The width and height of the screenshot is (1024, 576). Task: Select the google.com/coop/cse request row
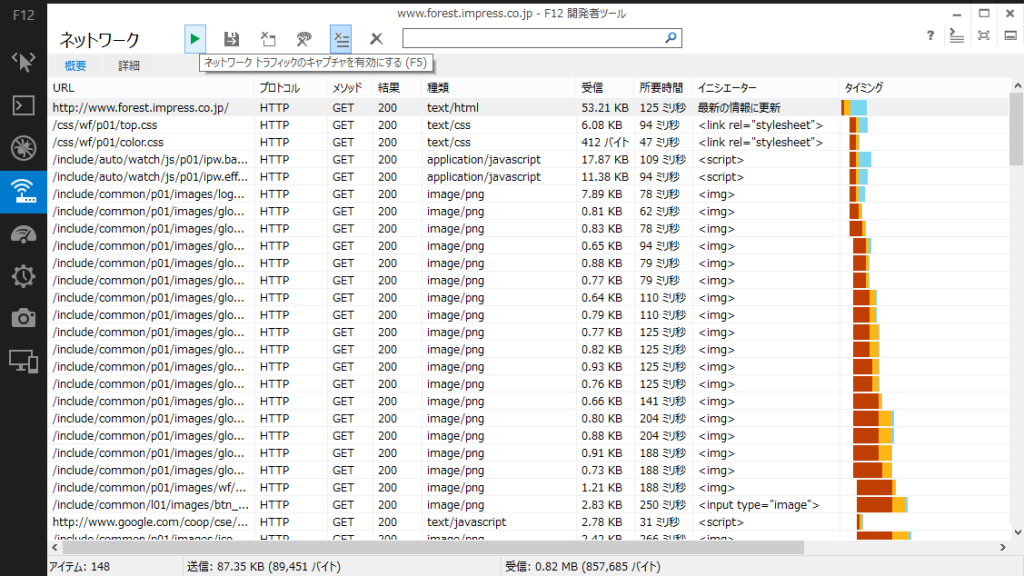[528, 522]
